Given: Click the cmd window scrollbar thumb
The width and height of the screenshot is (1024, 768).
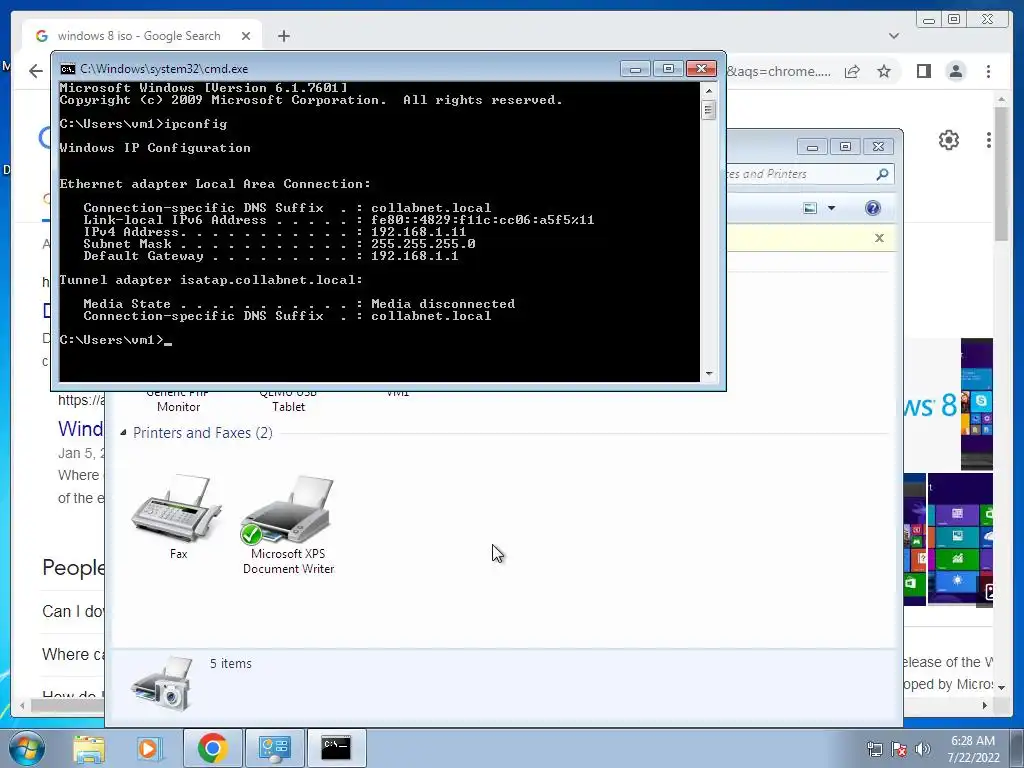Looking at the screenshot, I should point(709,110).
